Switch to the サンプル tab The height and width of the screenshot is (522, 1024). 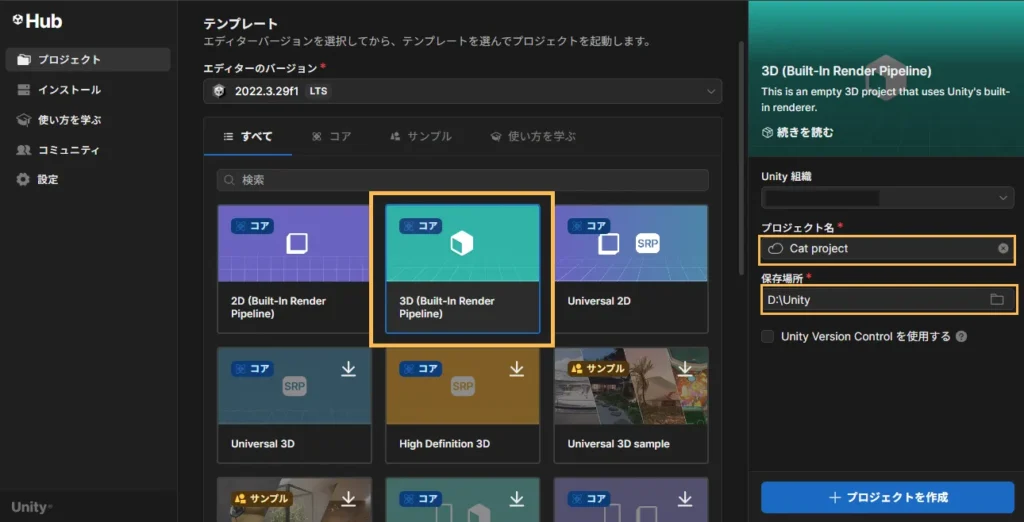[421, 137]
